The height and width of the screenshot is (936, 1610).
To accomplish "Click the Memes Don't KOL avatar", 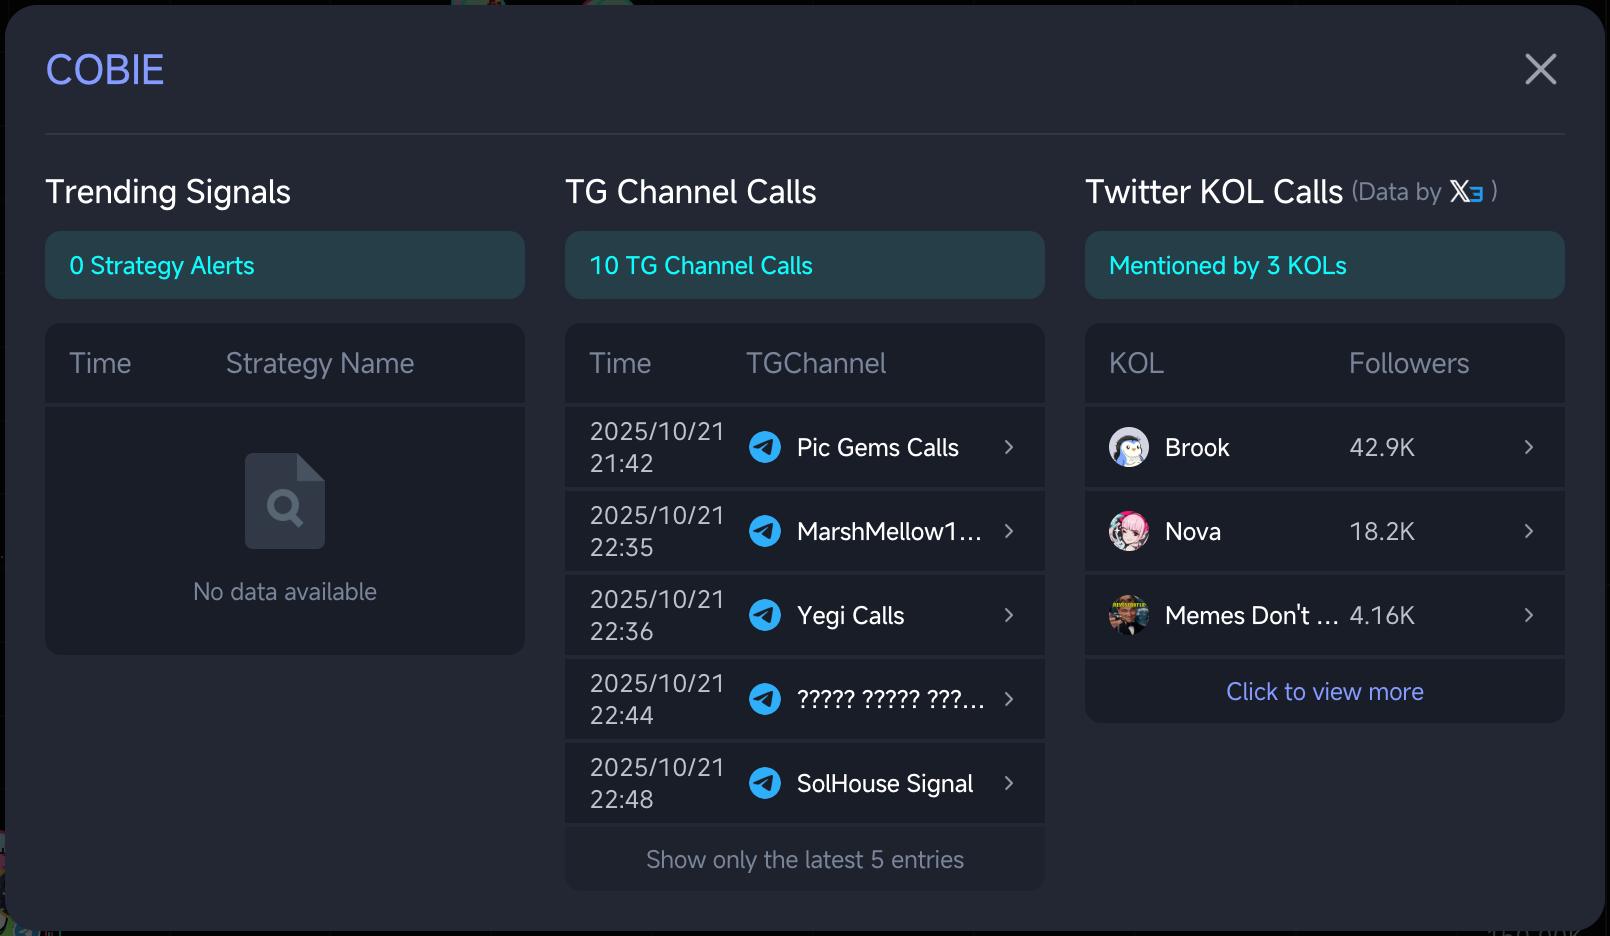I will 1129,615.
